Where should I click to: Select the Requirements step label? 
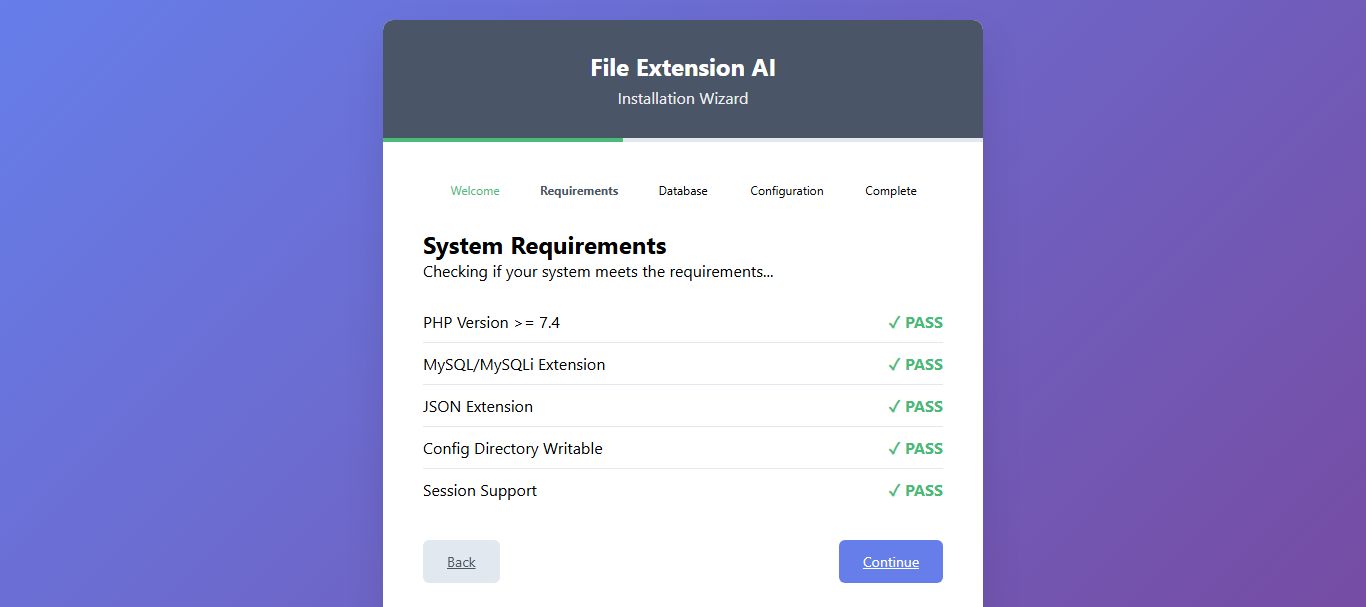point(579,191)
